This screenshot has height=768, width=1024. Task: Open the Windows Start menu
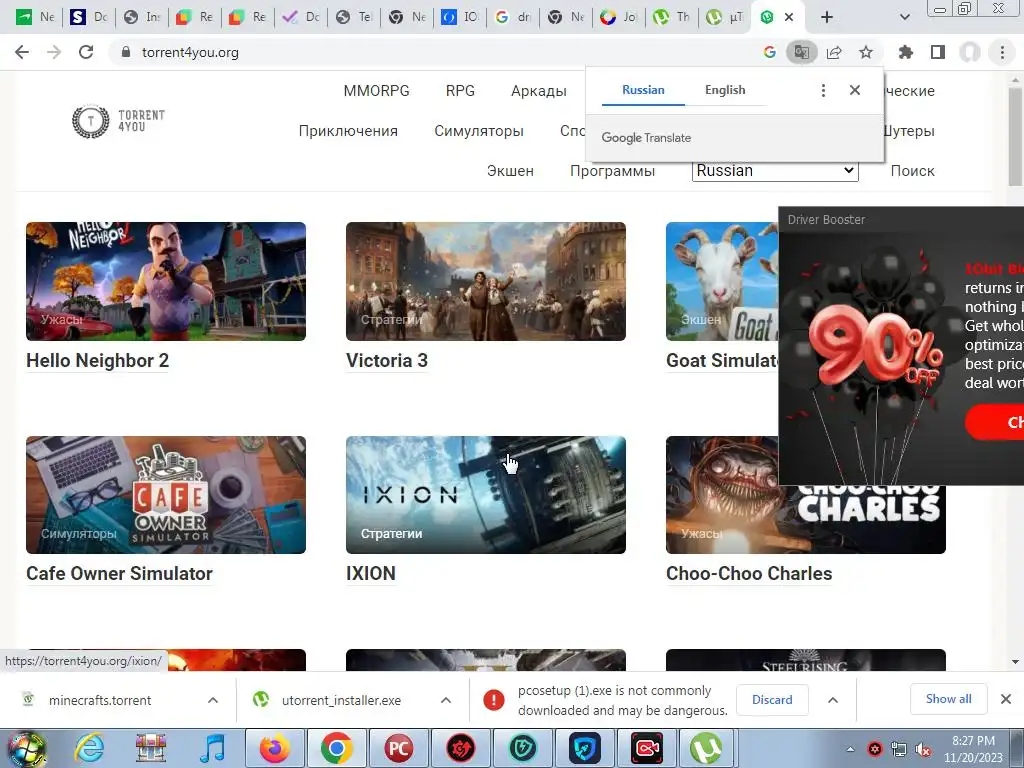tap(26, 748)
